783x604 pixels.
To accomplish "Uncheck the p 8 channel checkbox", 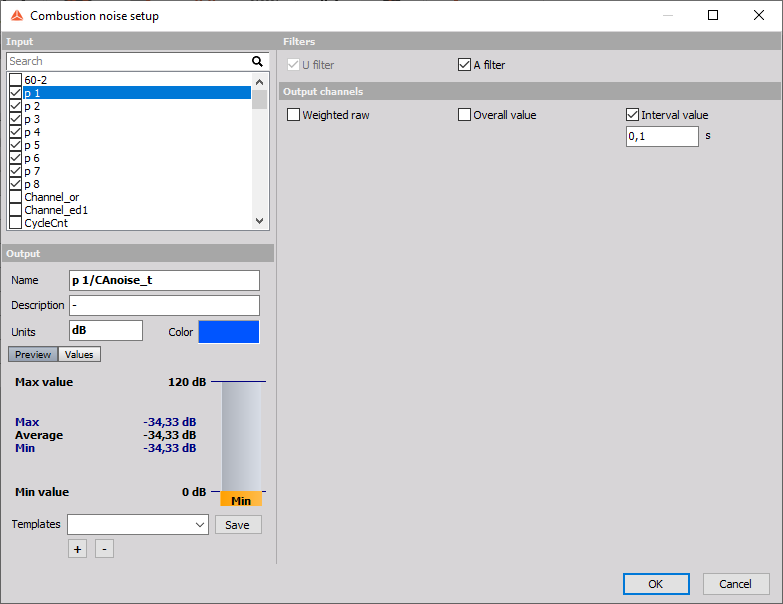I will coord(15,183).
